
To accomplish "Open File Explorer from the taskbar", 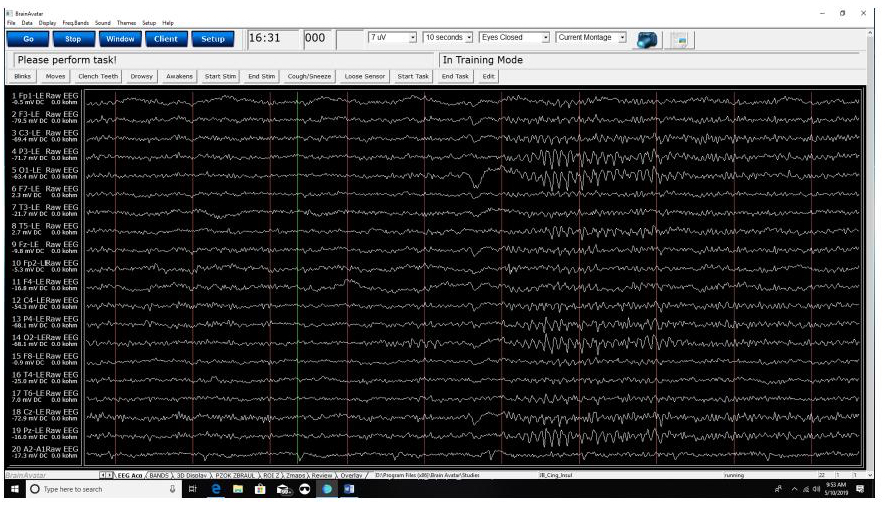I will pyautogui.click(x=237, y=490).
